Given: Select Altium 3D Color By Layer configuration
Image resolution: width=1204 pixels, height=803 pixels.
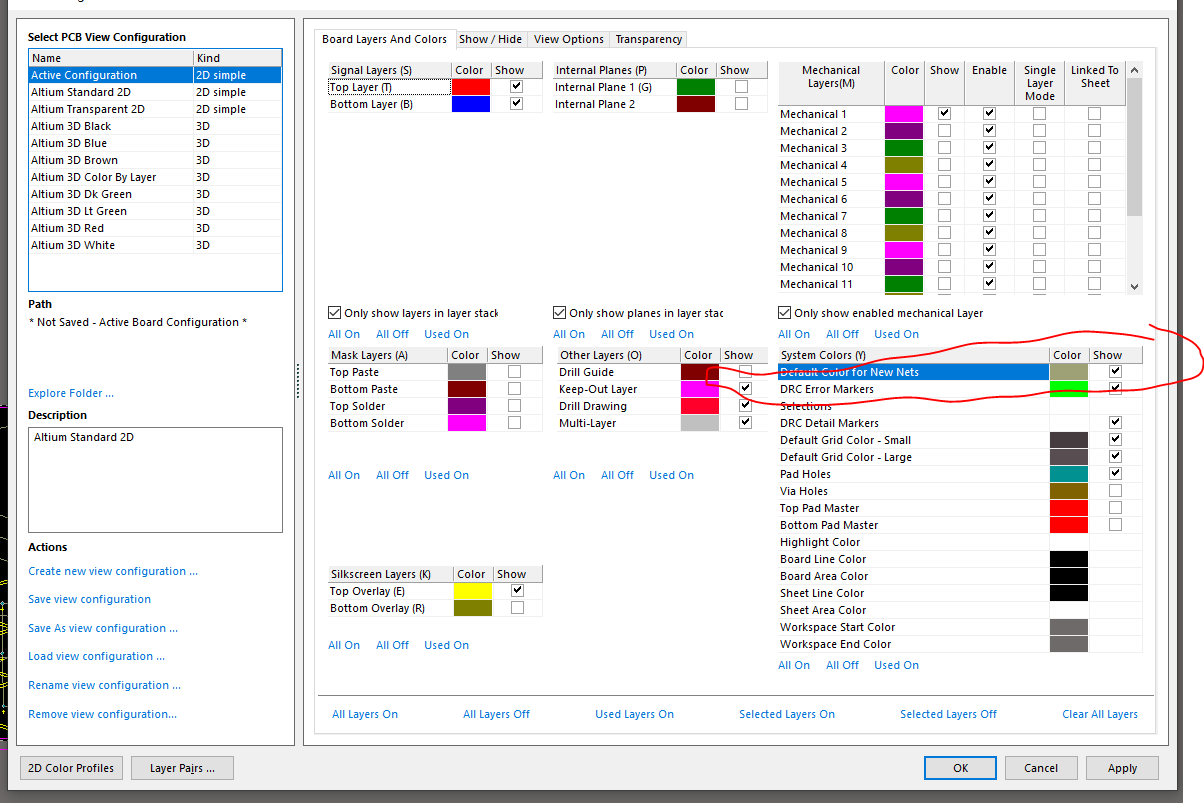Looking at the screenshot, I should click(155, 177).
